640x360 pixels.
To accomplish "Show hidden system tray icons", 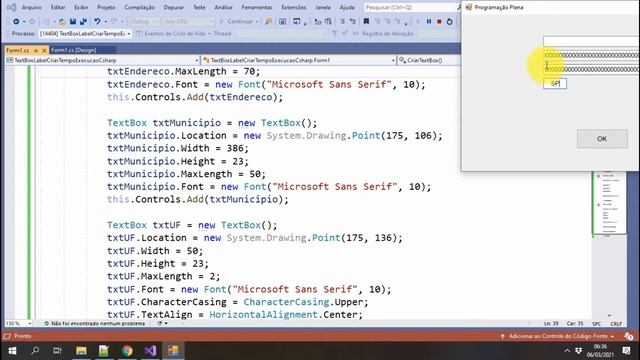I will click(x=567, y=351).
